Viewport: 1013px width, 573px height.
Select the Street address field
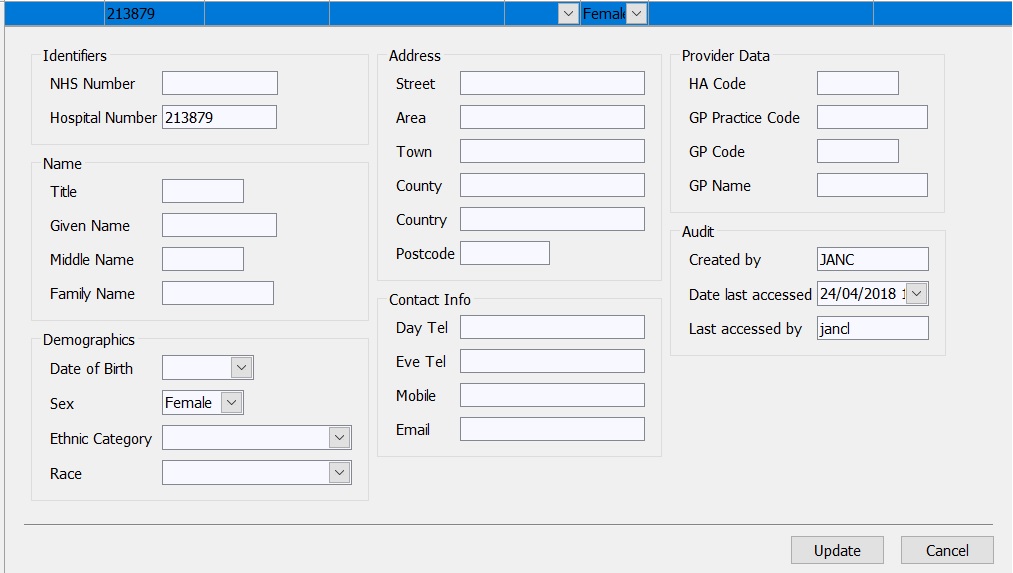click(x=552, y=83)
